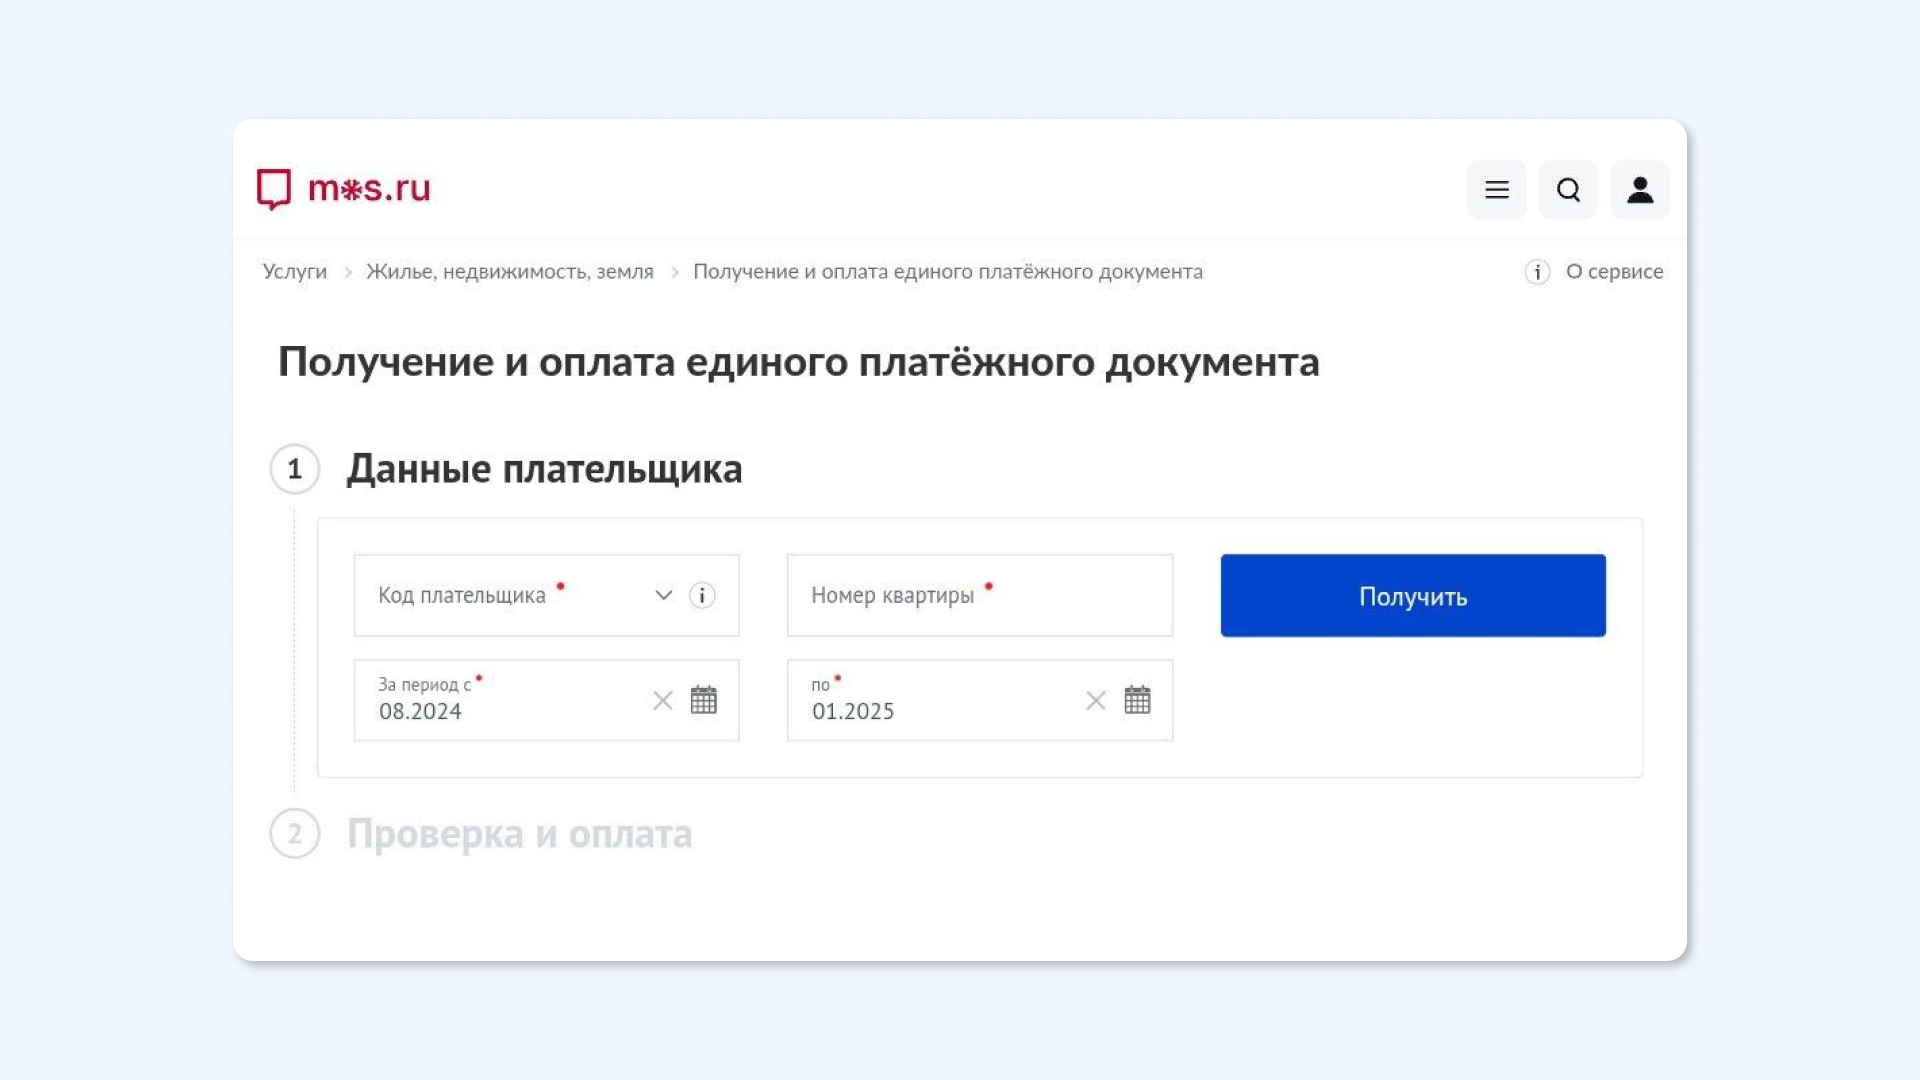
Task: Open the О сервисе link
Action: [x=1614, y=272]
